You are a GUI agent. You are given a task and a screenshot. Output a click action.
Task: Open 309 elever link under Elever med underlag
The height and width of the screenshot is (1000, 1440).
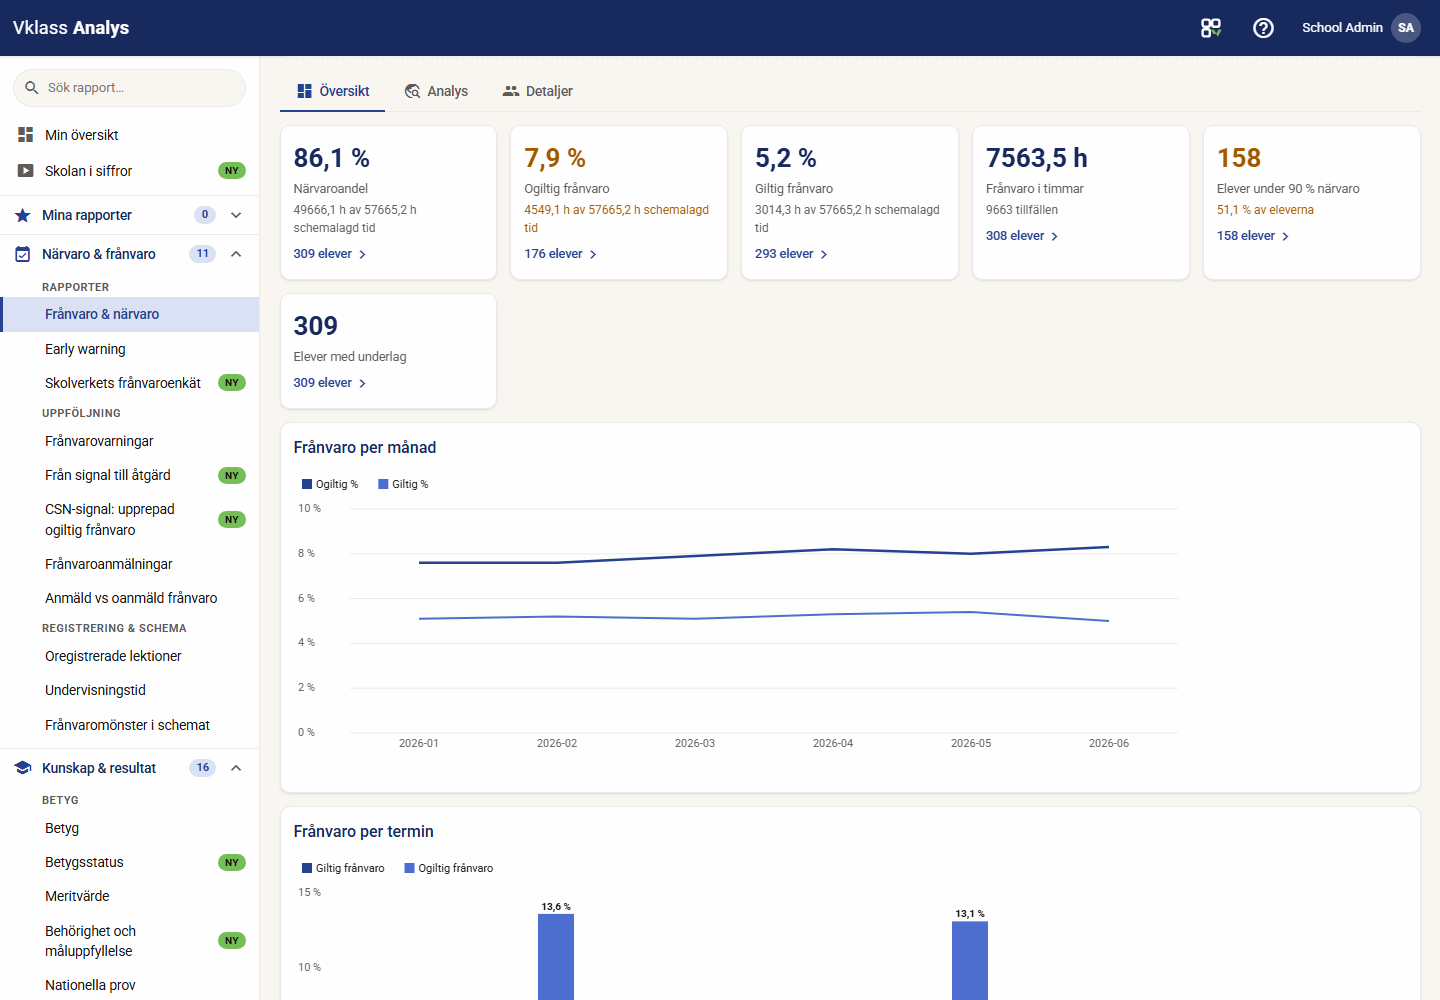[330, 383]
